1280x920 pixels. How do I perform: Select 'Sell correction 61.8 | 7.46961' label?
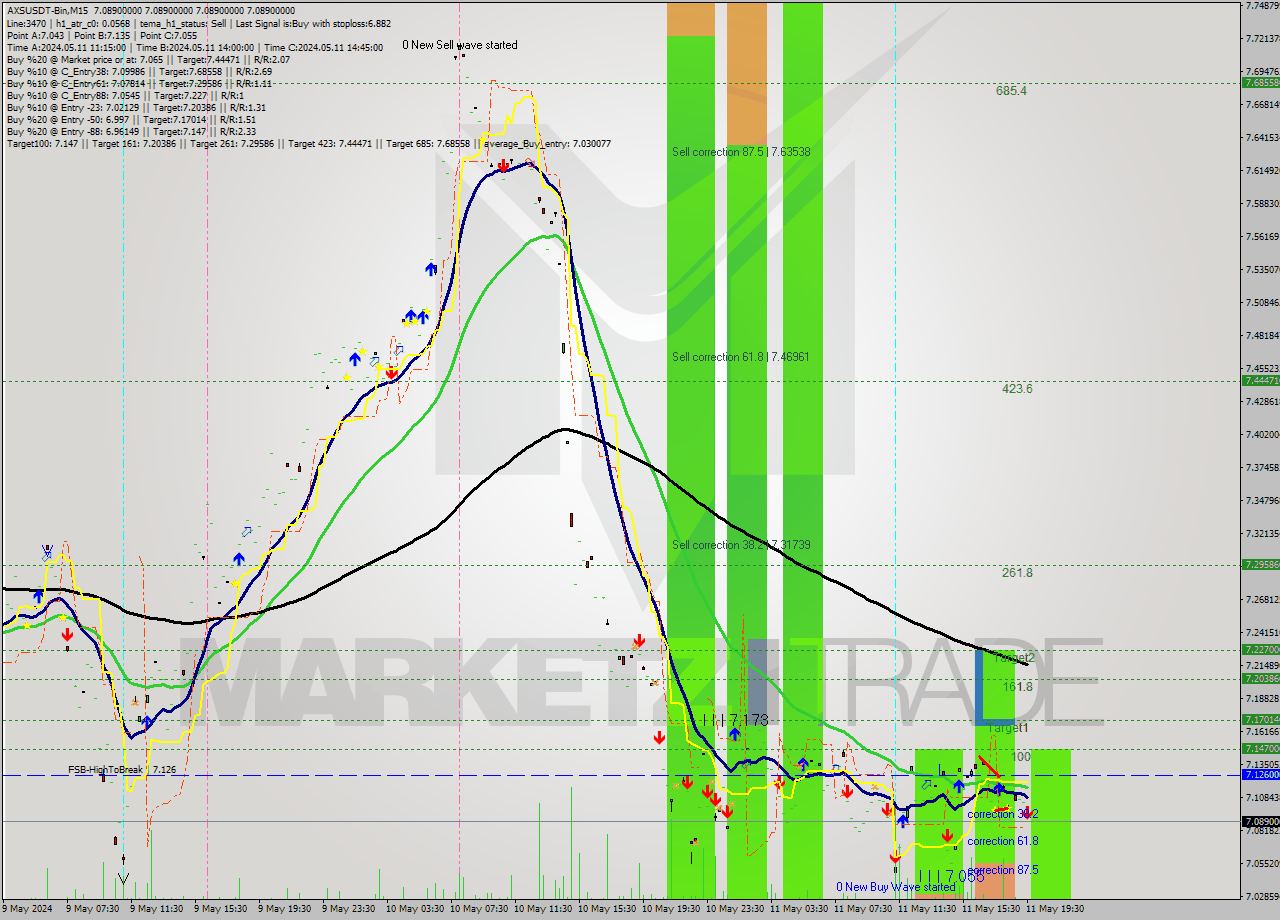pyautogui.click(x=740, y=356)
